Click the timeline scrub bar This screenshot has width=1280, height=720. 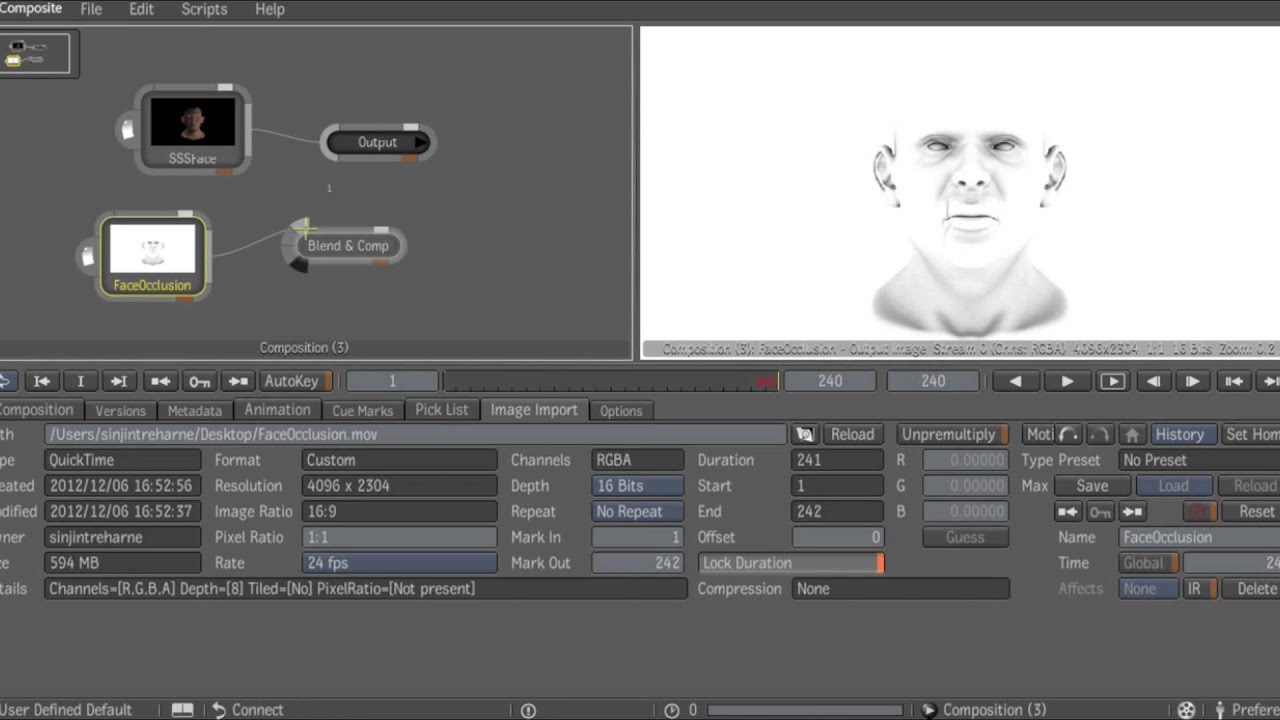pyautogui.click(x=610, y=381)
